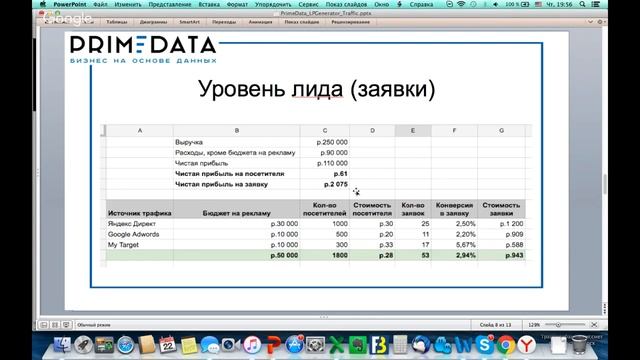Launch the Launchpad rocket icon

click(x=83, y=345)
